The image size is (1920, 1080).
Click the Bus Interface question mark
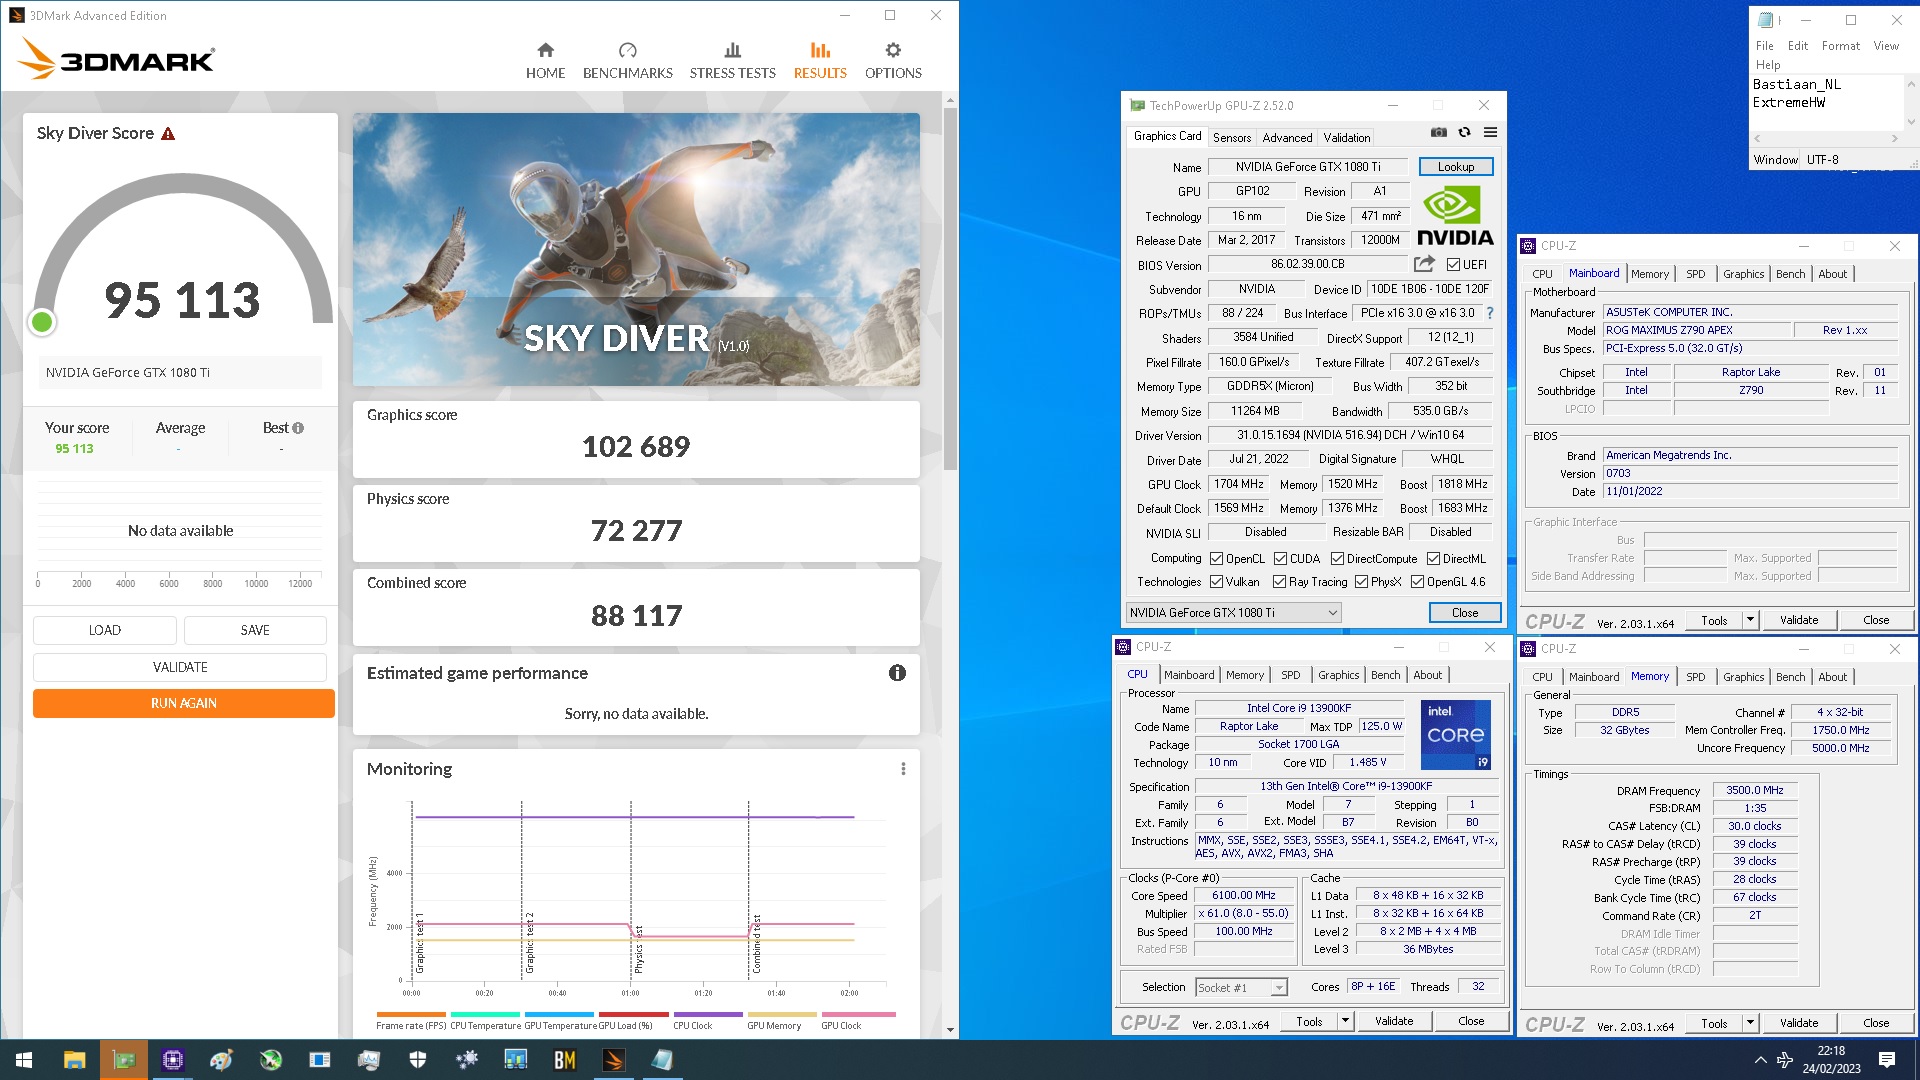[x=1490, y=313]
